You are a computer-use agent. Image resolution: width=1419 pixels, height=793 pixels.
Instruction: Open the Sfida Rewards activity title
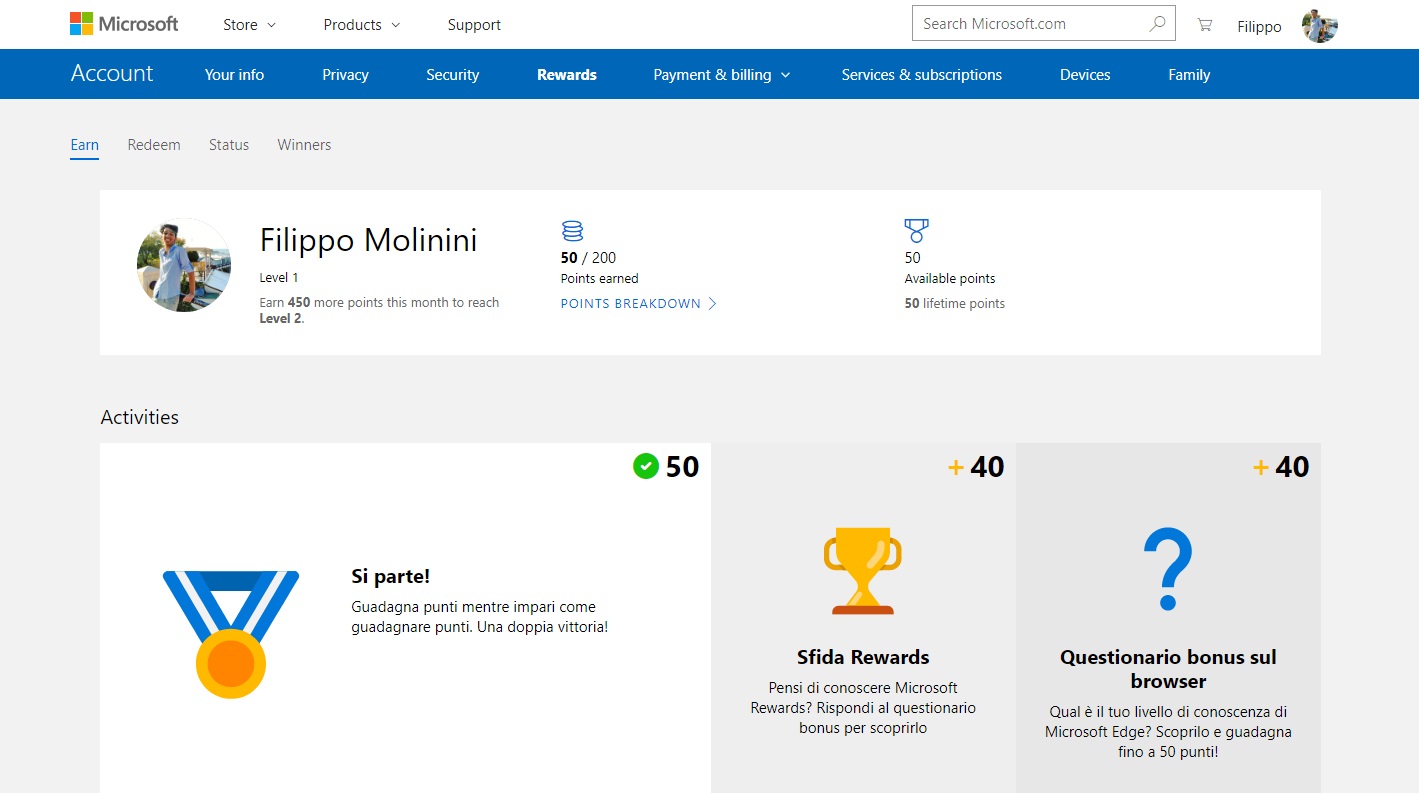[x=863, y=657]
